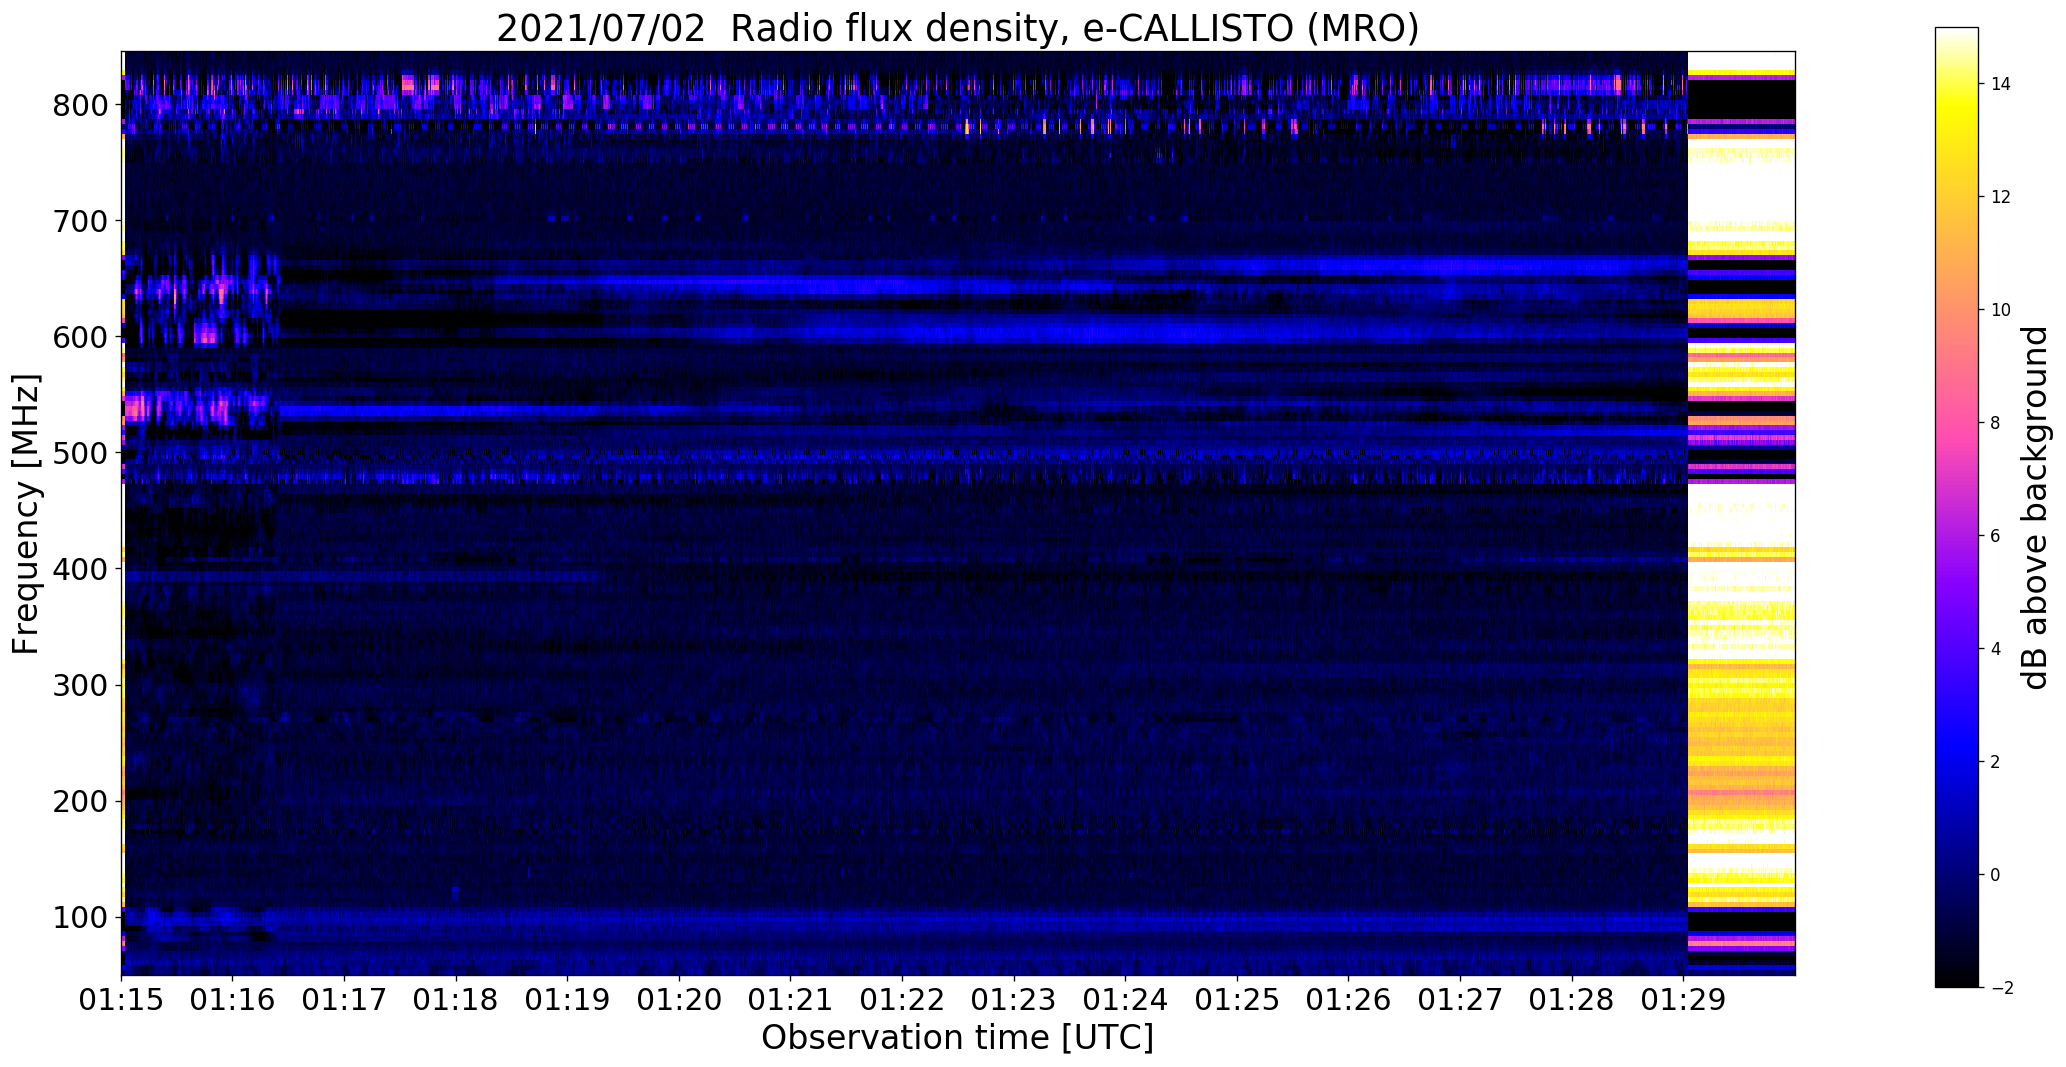Click the colorbar tick label 10
This screenshot has height=1067, width=2066.
(2001, 310)
